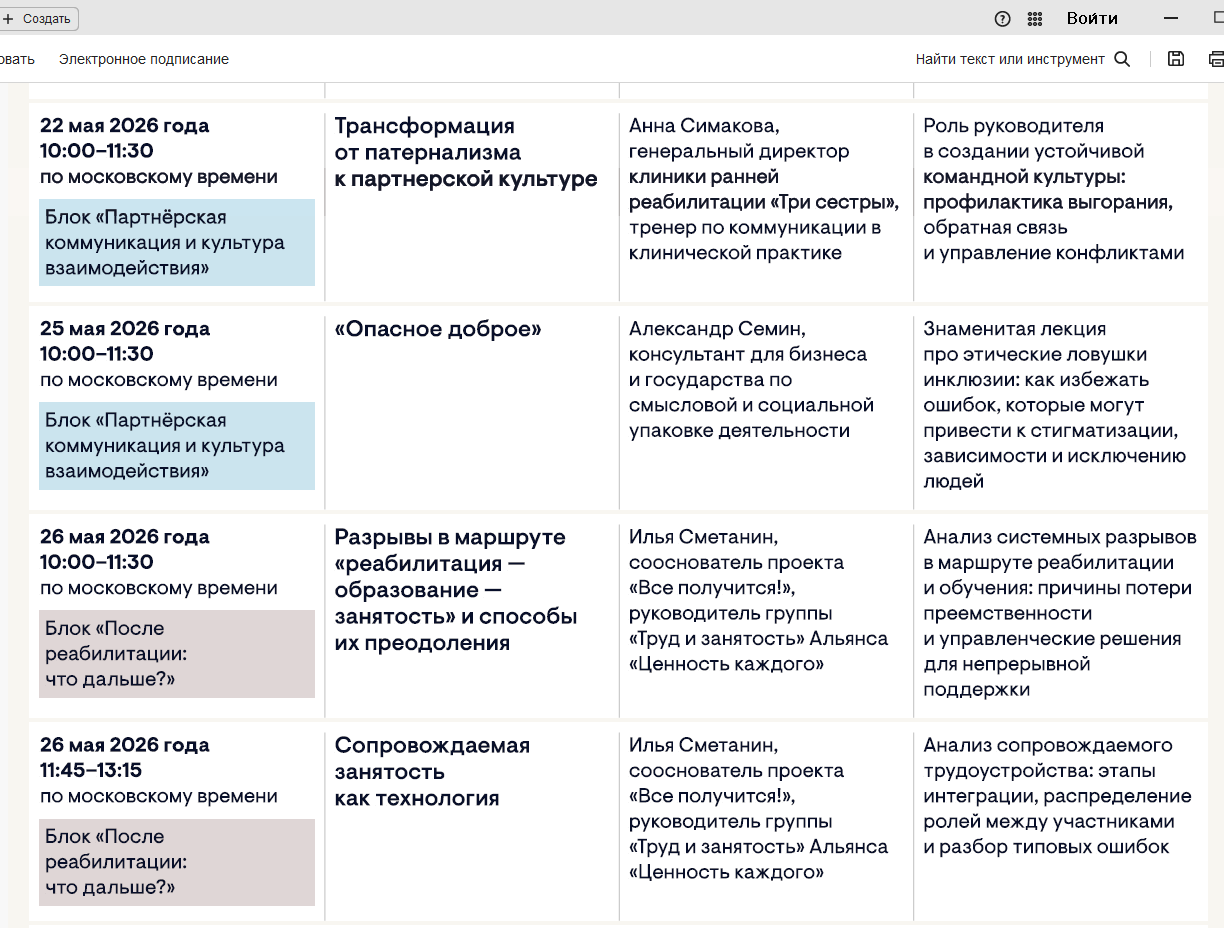Click the blue block label under 22 мая

176,243
